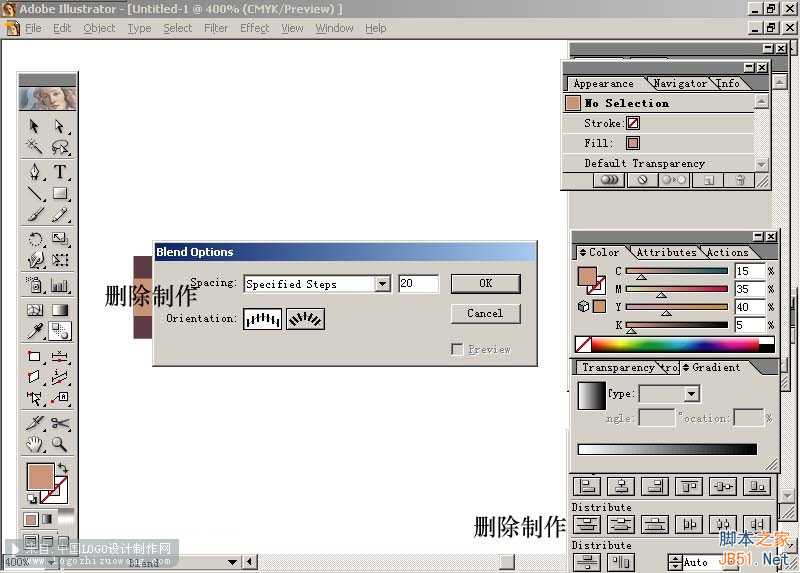
Task: Select the Warp tool
Action: (34, 260)
